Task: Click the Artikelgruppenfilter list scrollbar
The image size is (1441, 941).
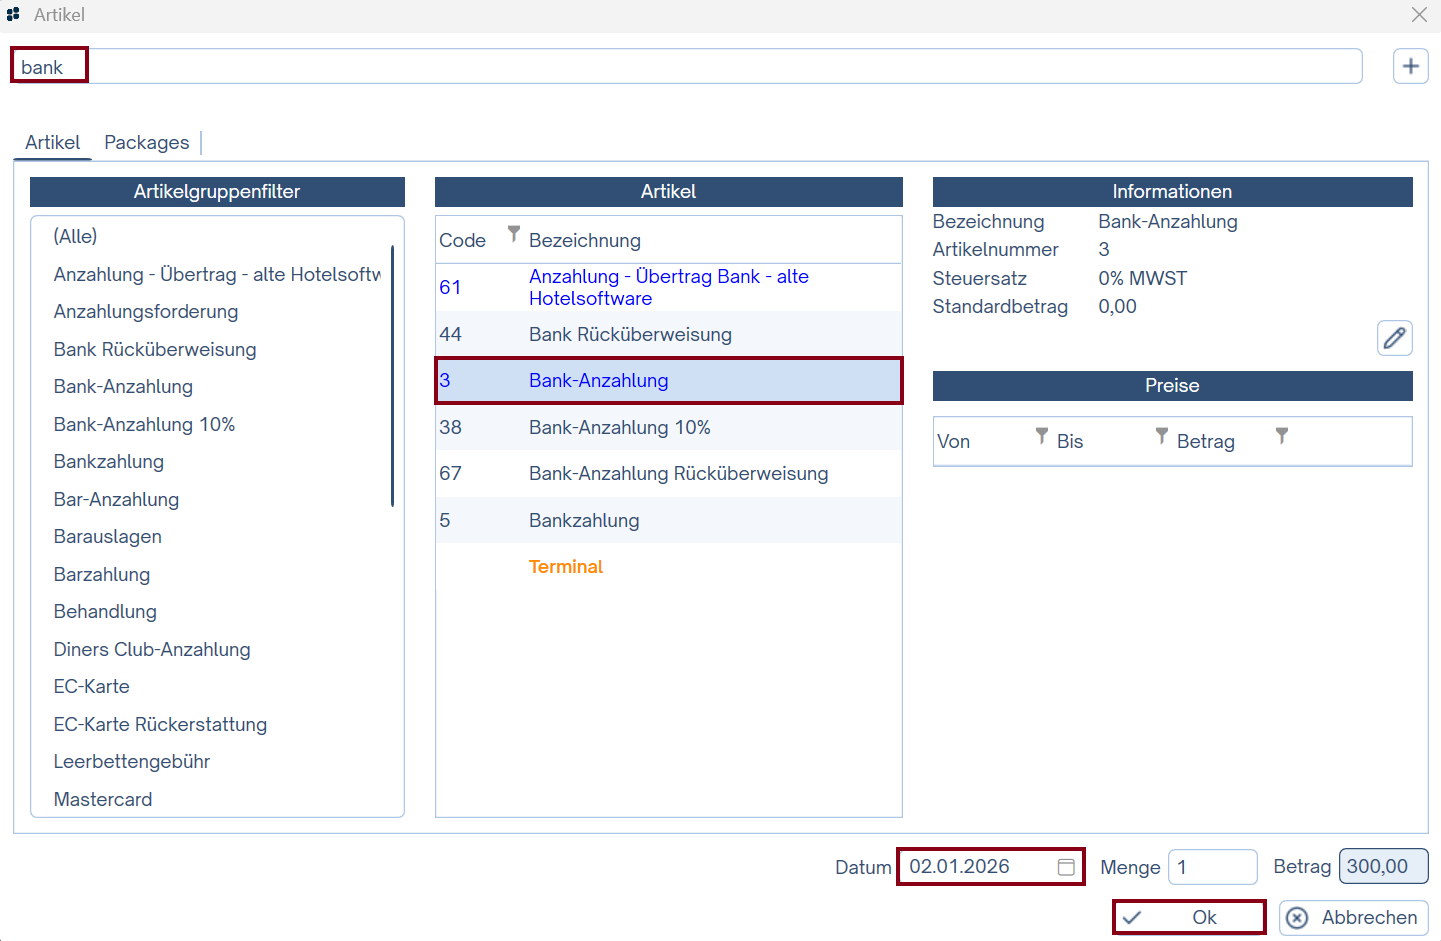Action: (x=392, y=375)
